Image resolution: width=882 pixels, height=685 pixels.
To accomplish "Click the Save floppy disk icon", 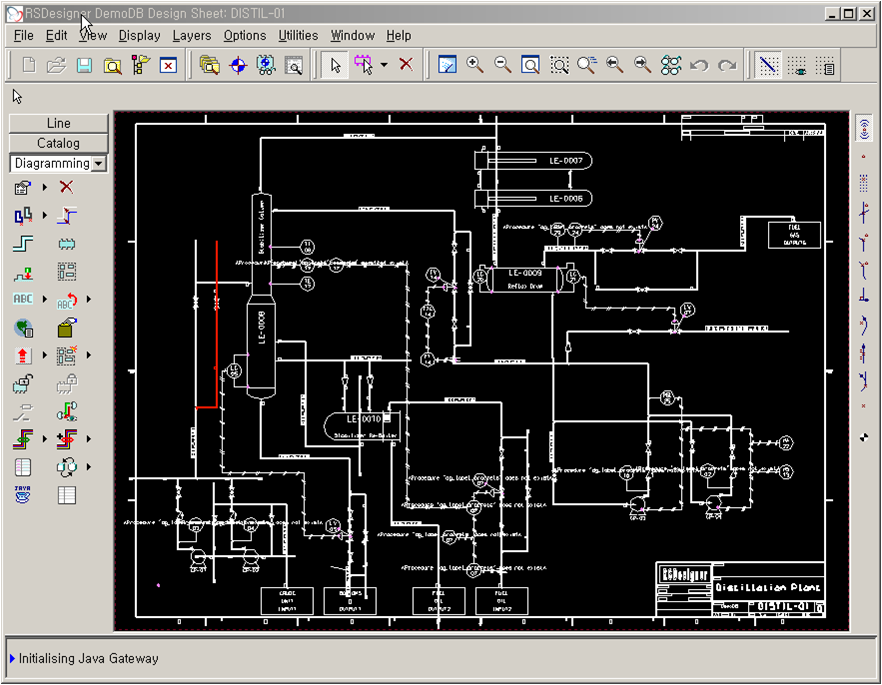I will click(x=84, y=65).
